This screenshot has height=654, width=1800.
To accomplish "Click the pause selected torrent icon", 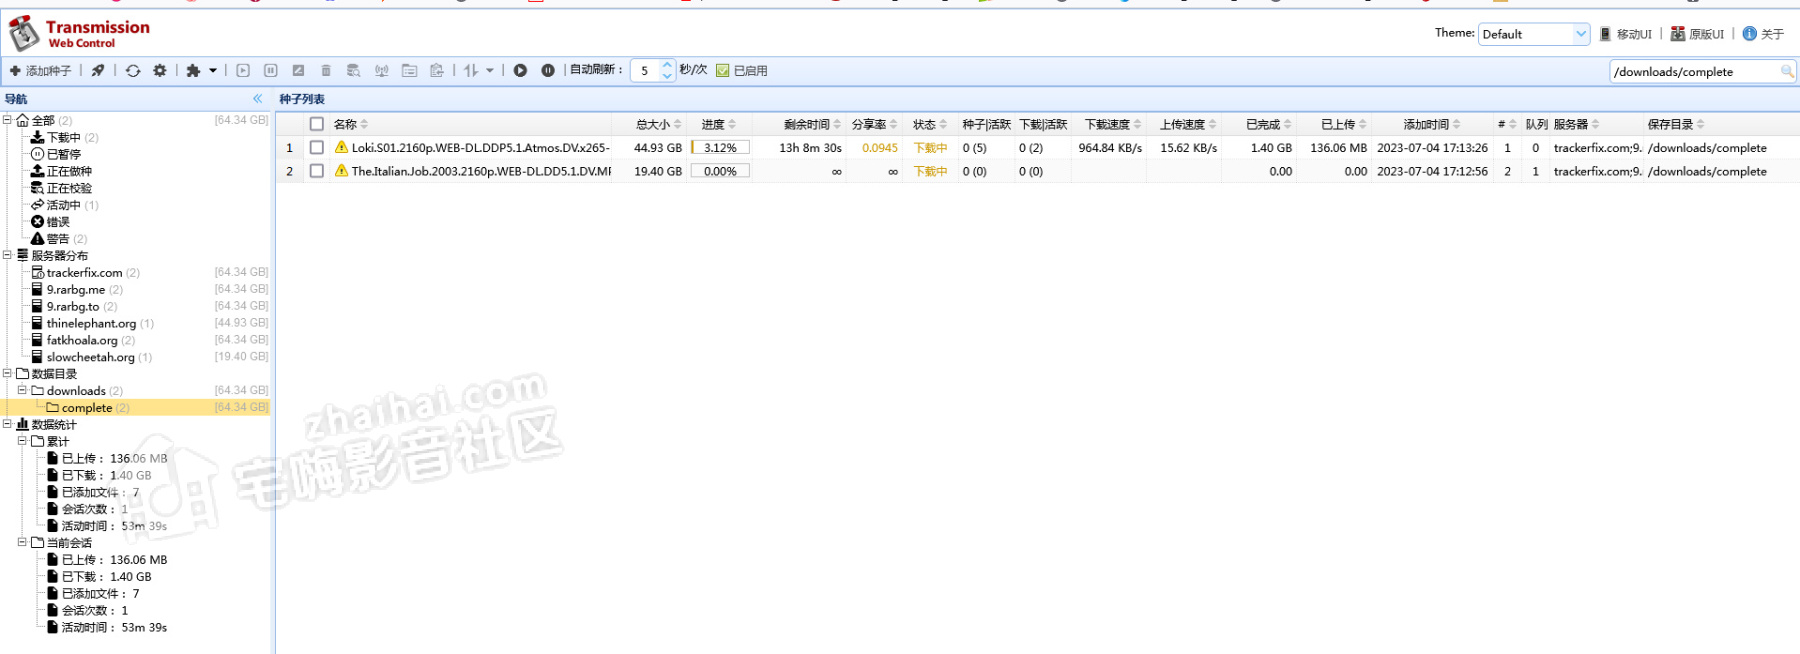I will pyautogui.click(x=271, y=71).
